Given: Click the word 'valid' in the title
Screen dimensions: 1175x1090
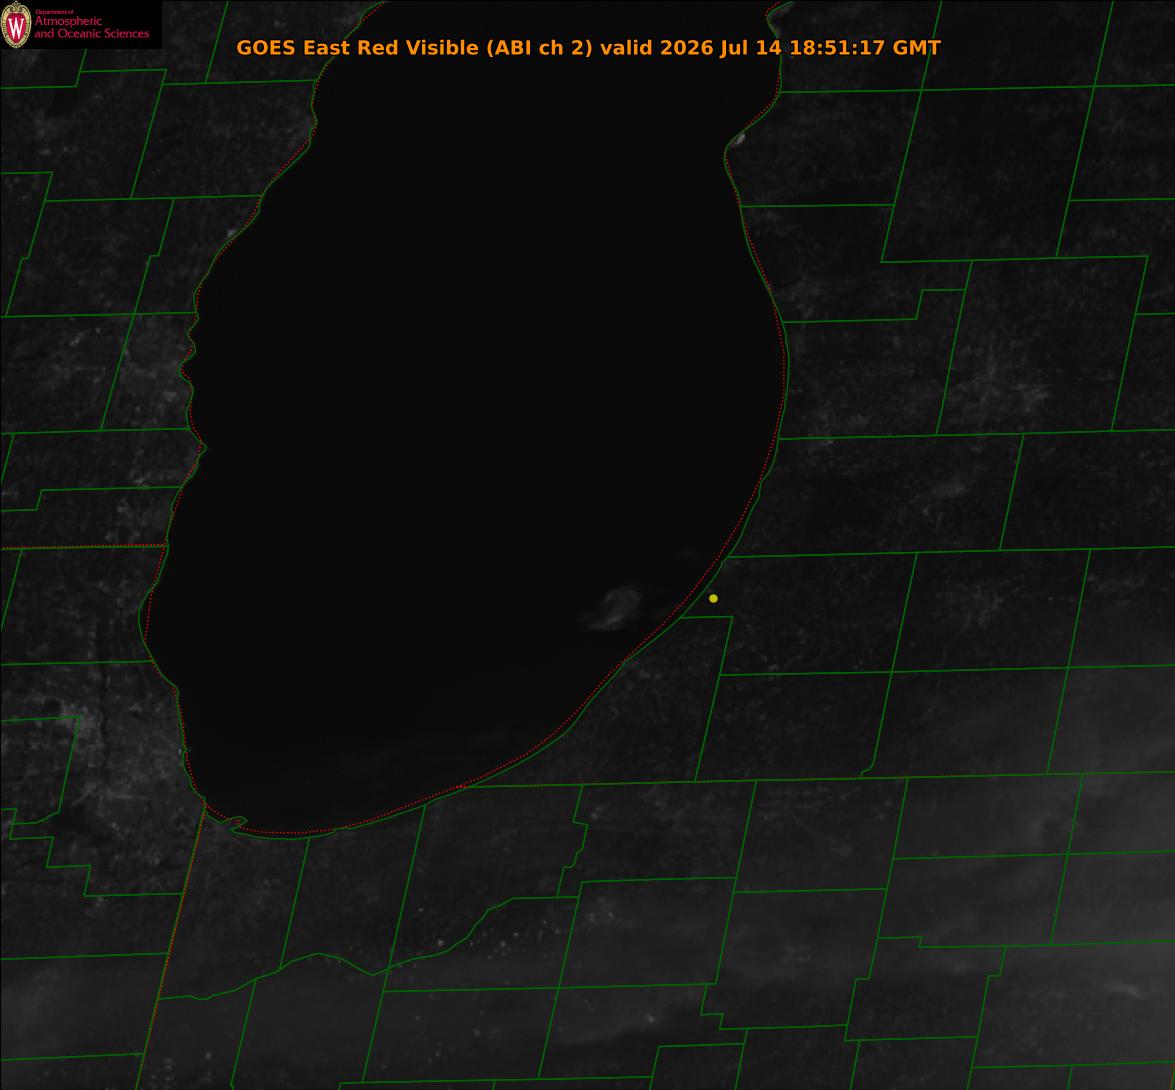Looking at the screenshot, I should tap(626, 47).
